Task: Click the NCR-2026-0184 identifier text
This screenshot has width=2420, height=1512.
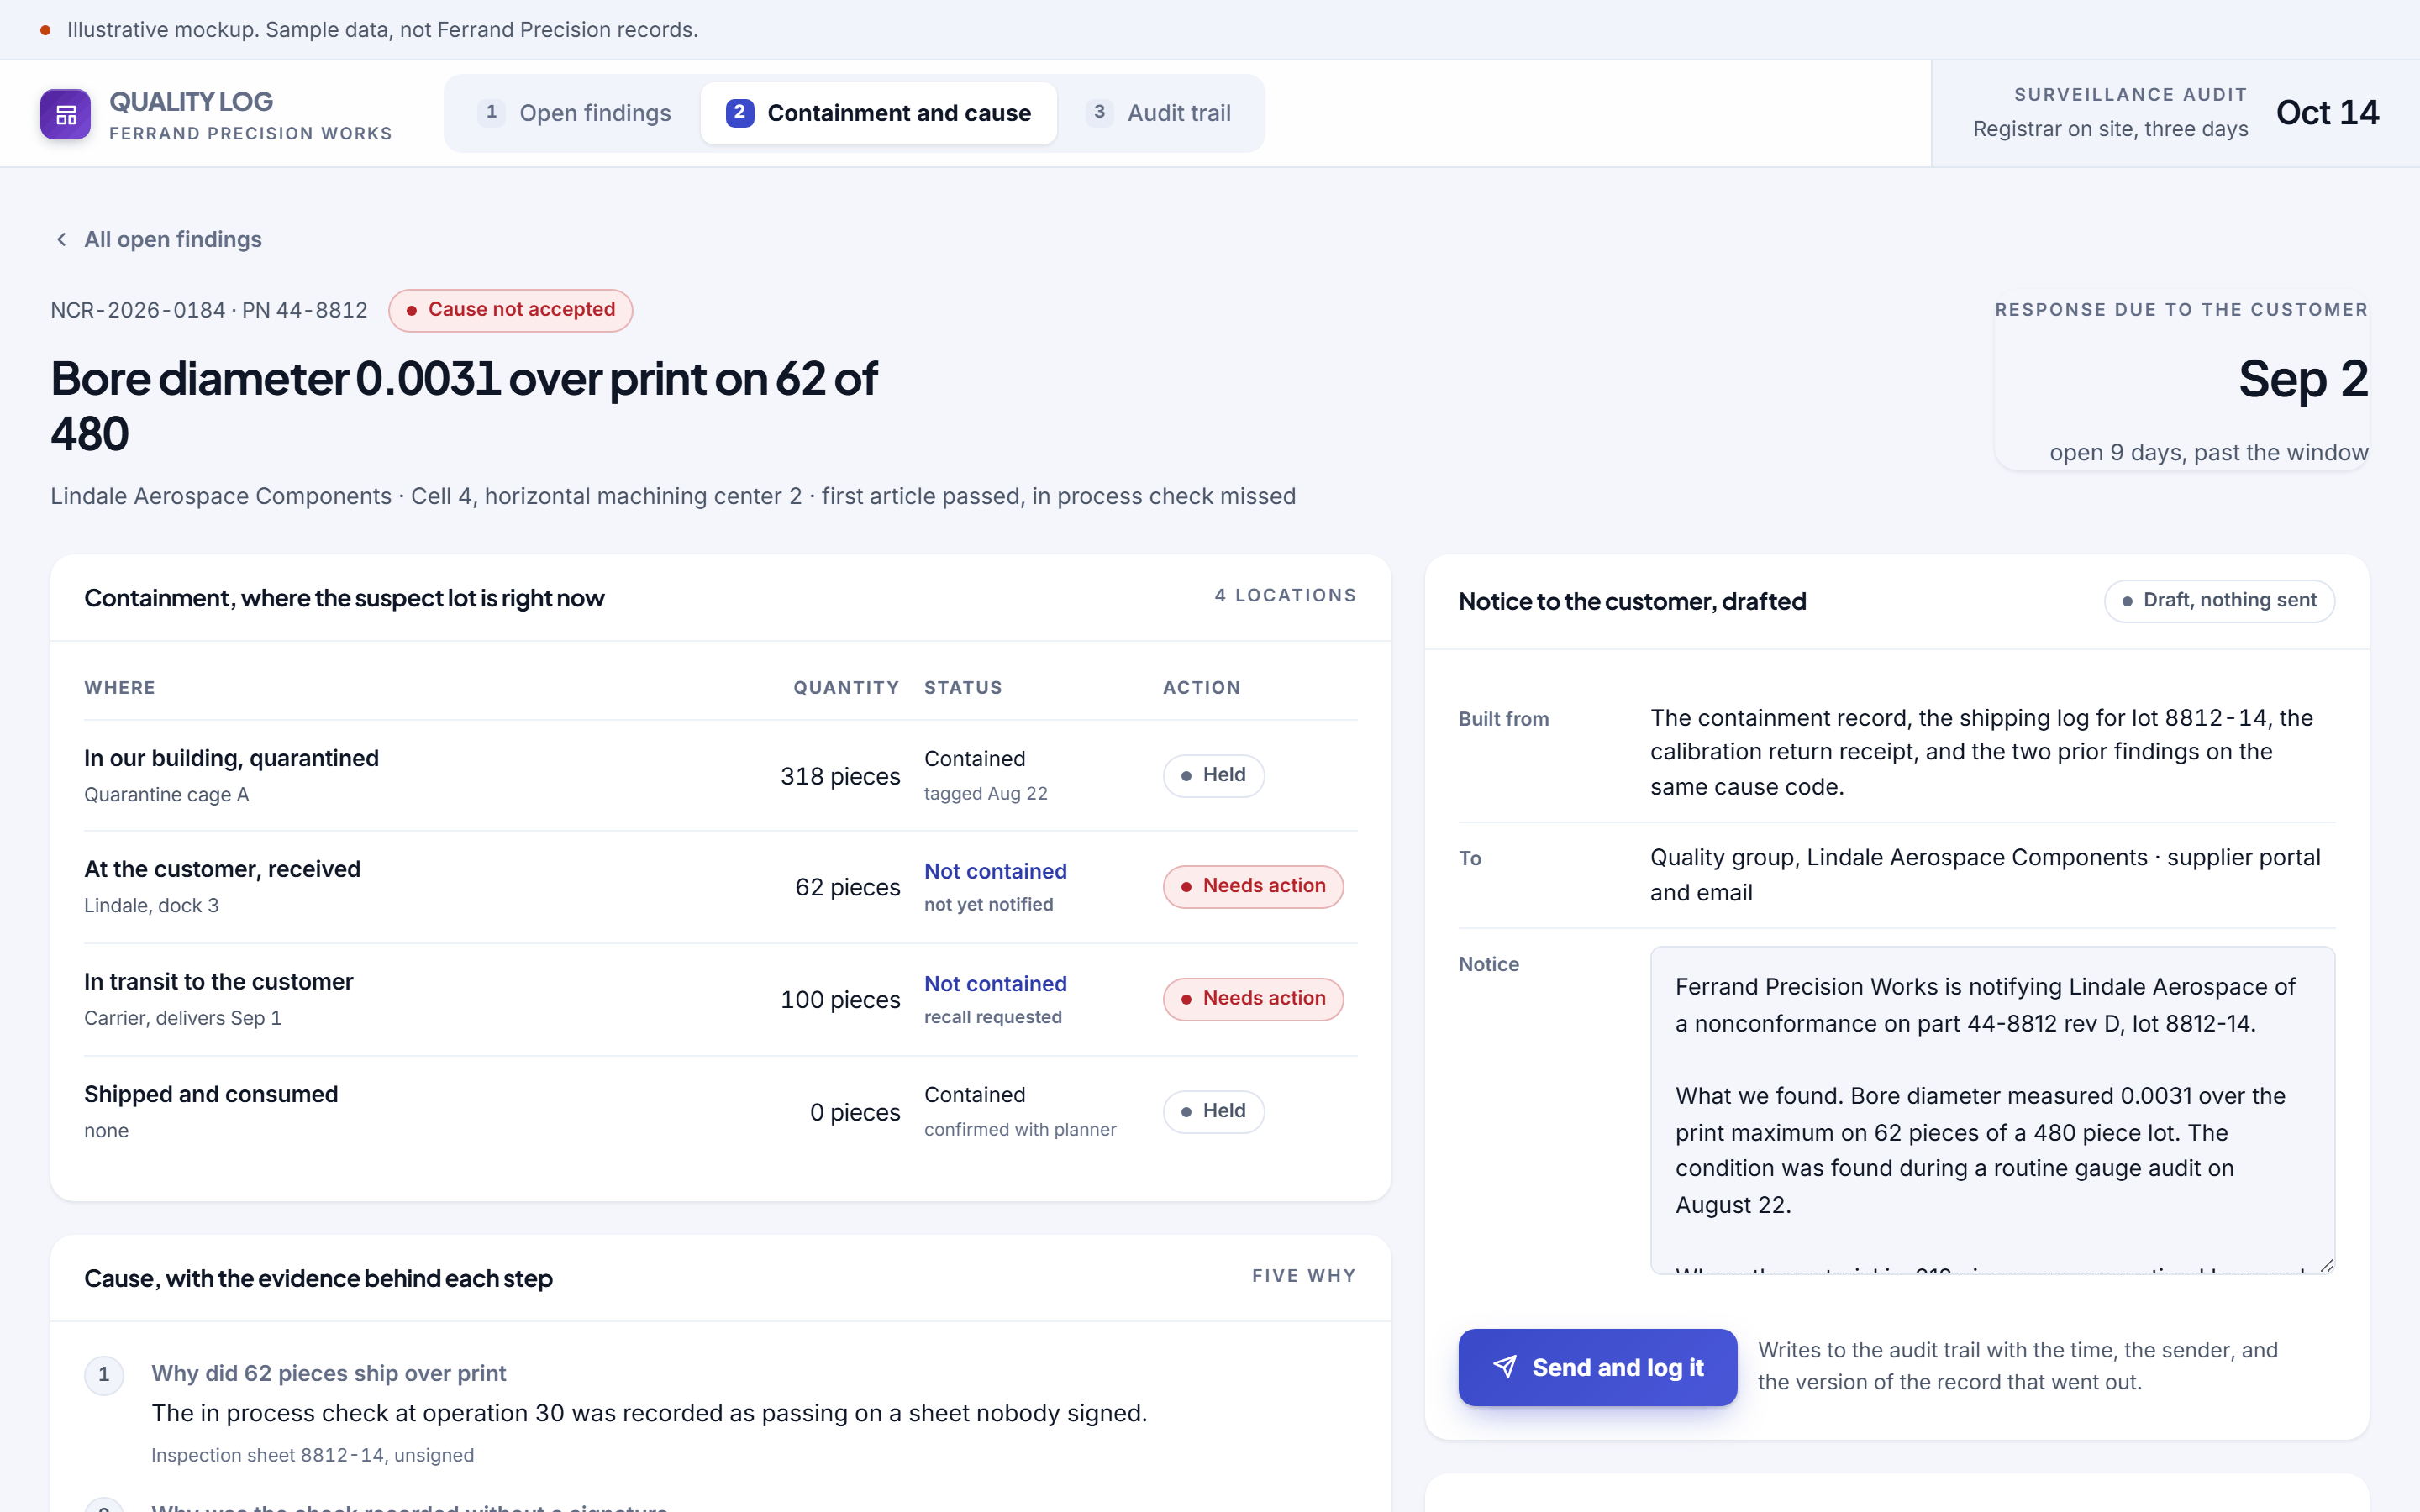Action: click(138, 310)
